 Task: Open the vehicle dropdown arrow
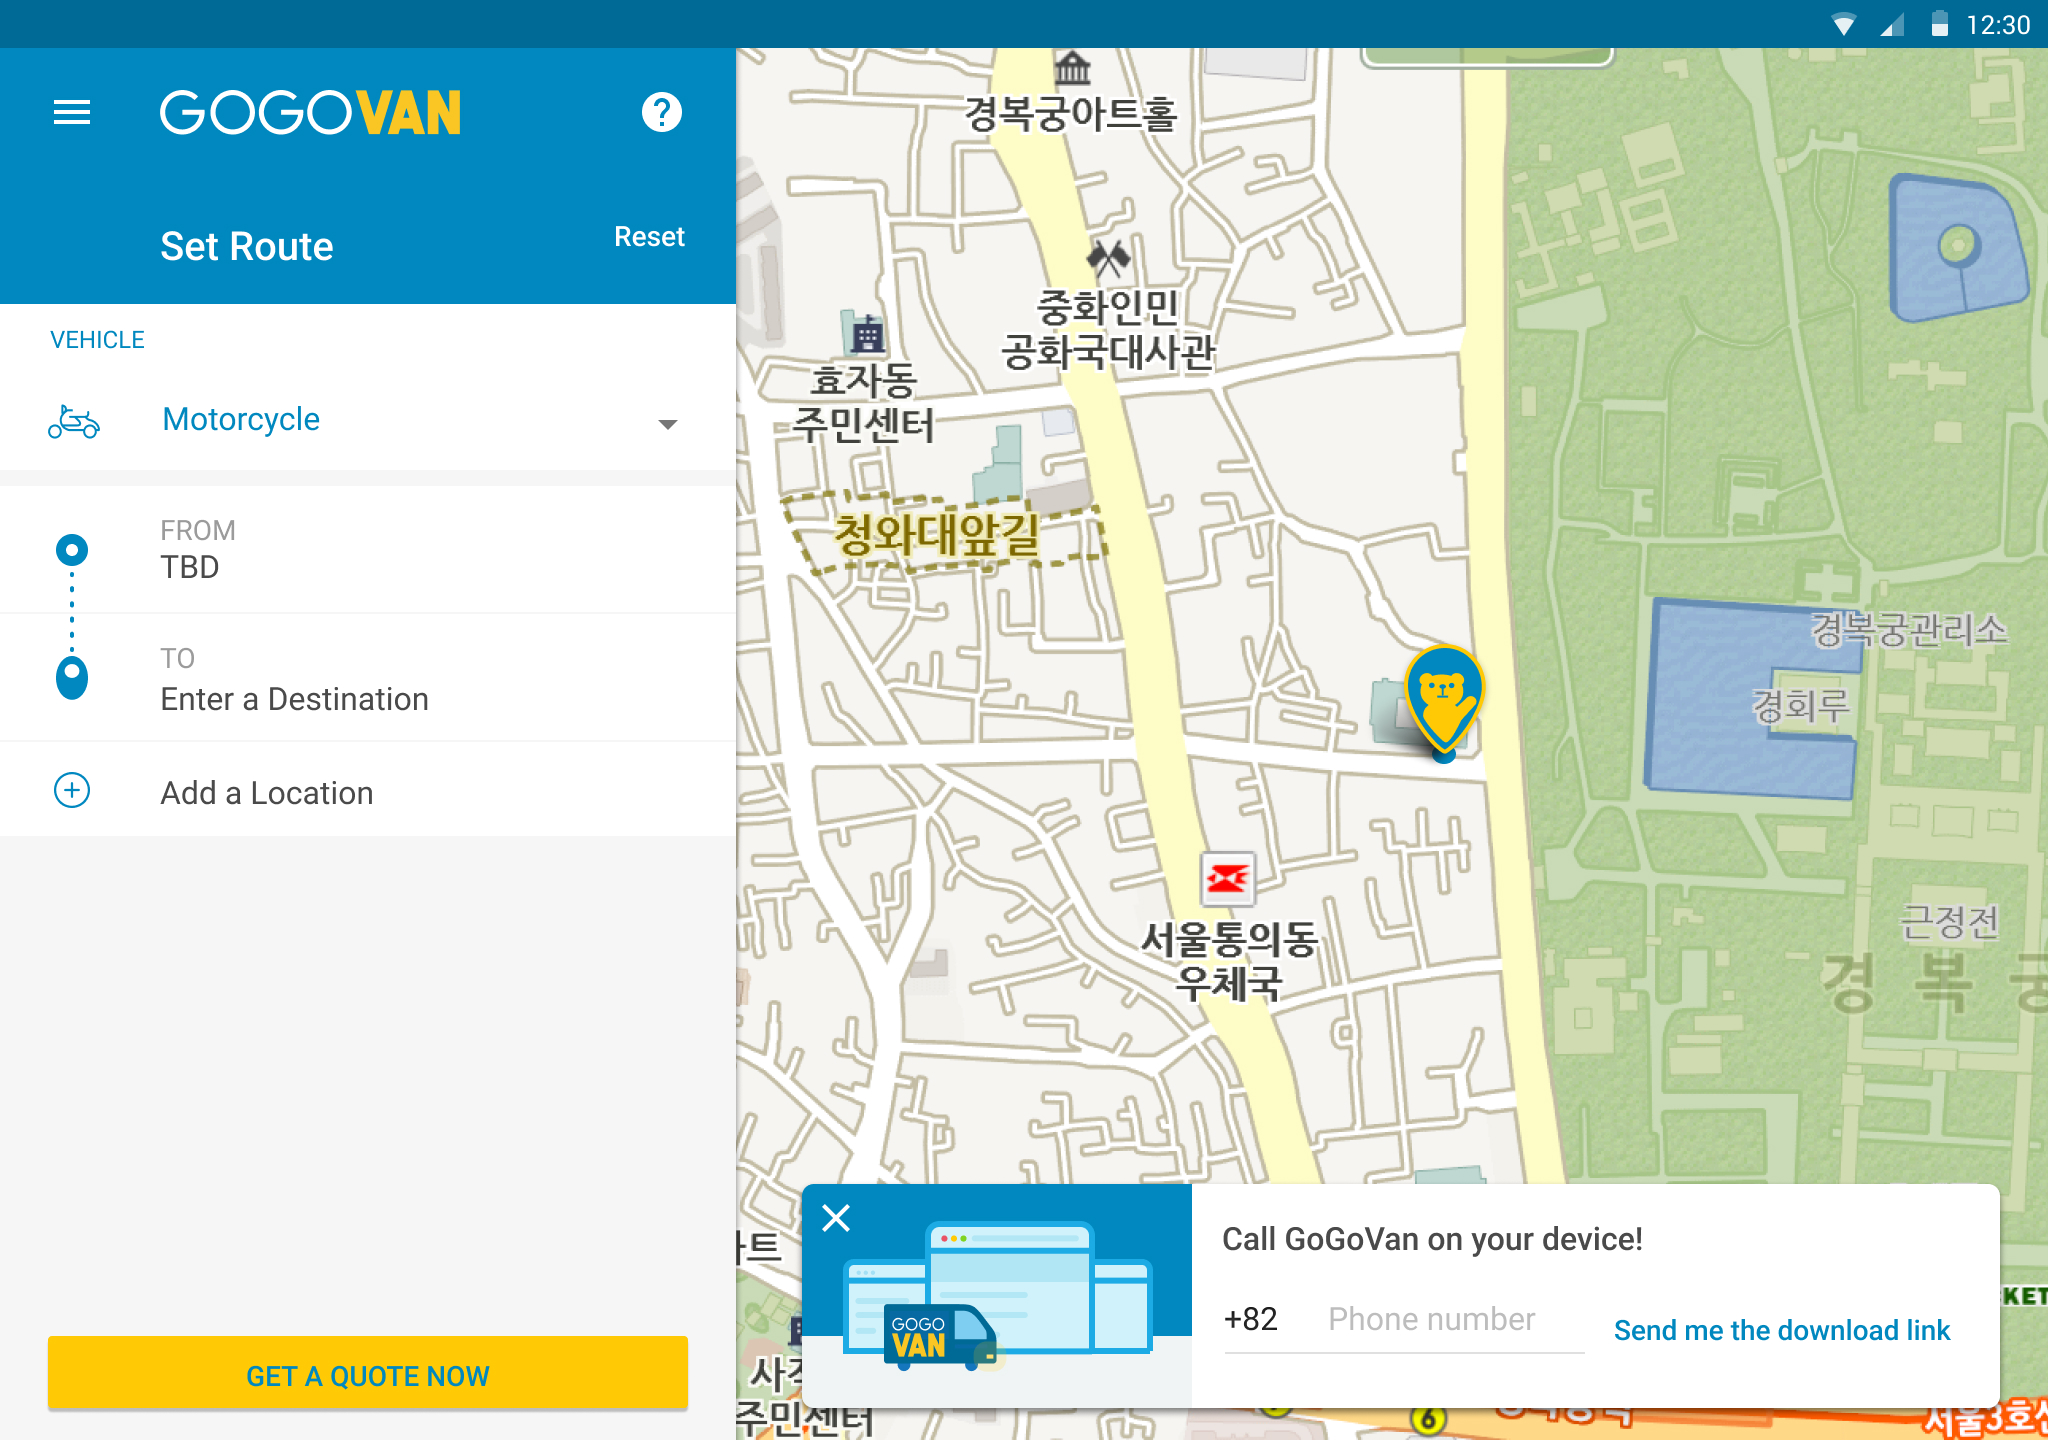pyautogui.click(x=668, y=424)
